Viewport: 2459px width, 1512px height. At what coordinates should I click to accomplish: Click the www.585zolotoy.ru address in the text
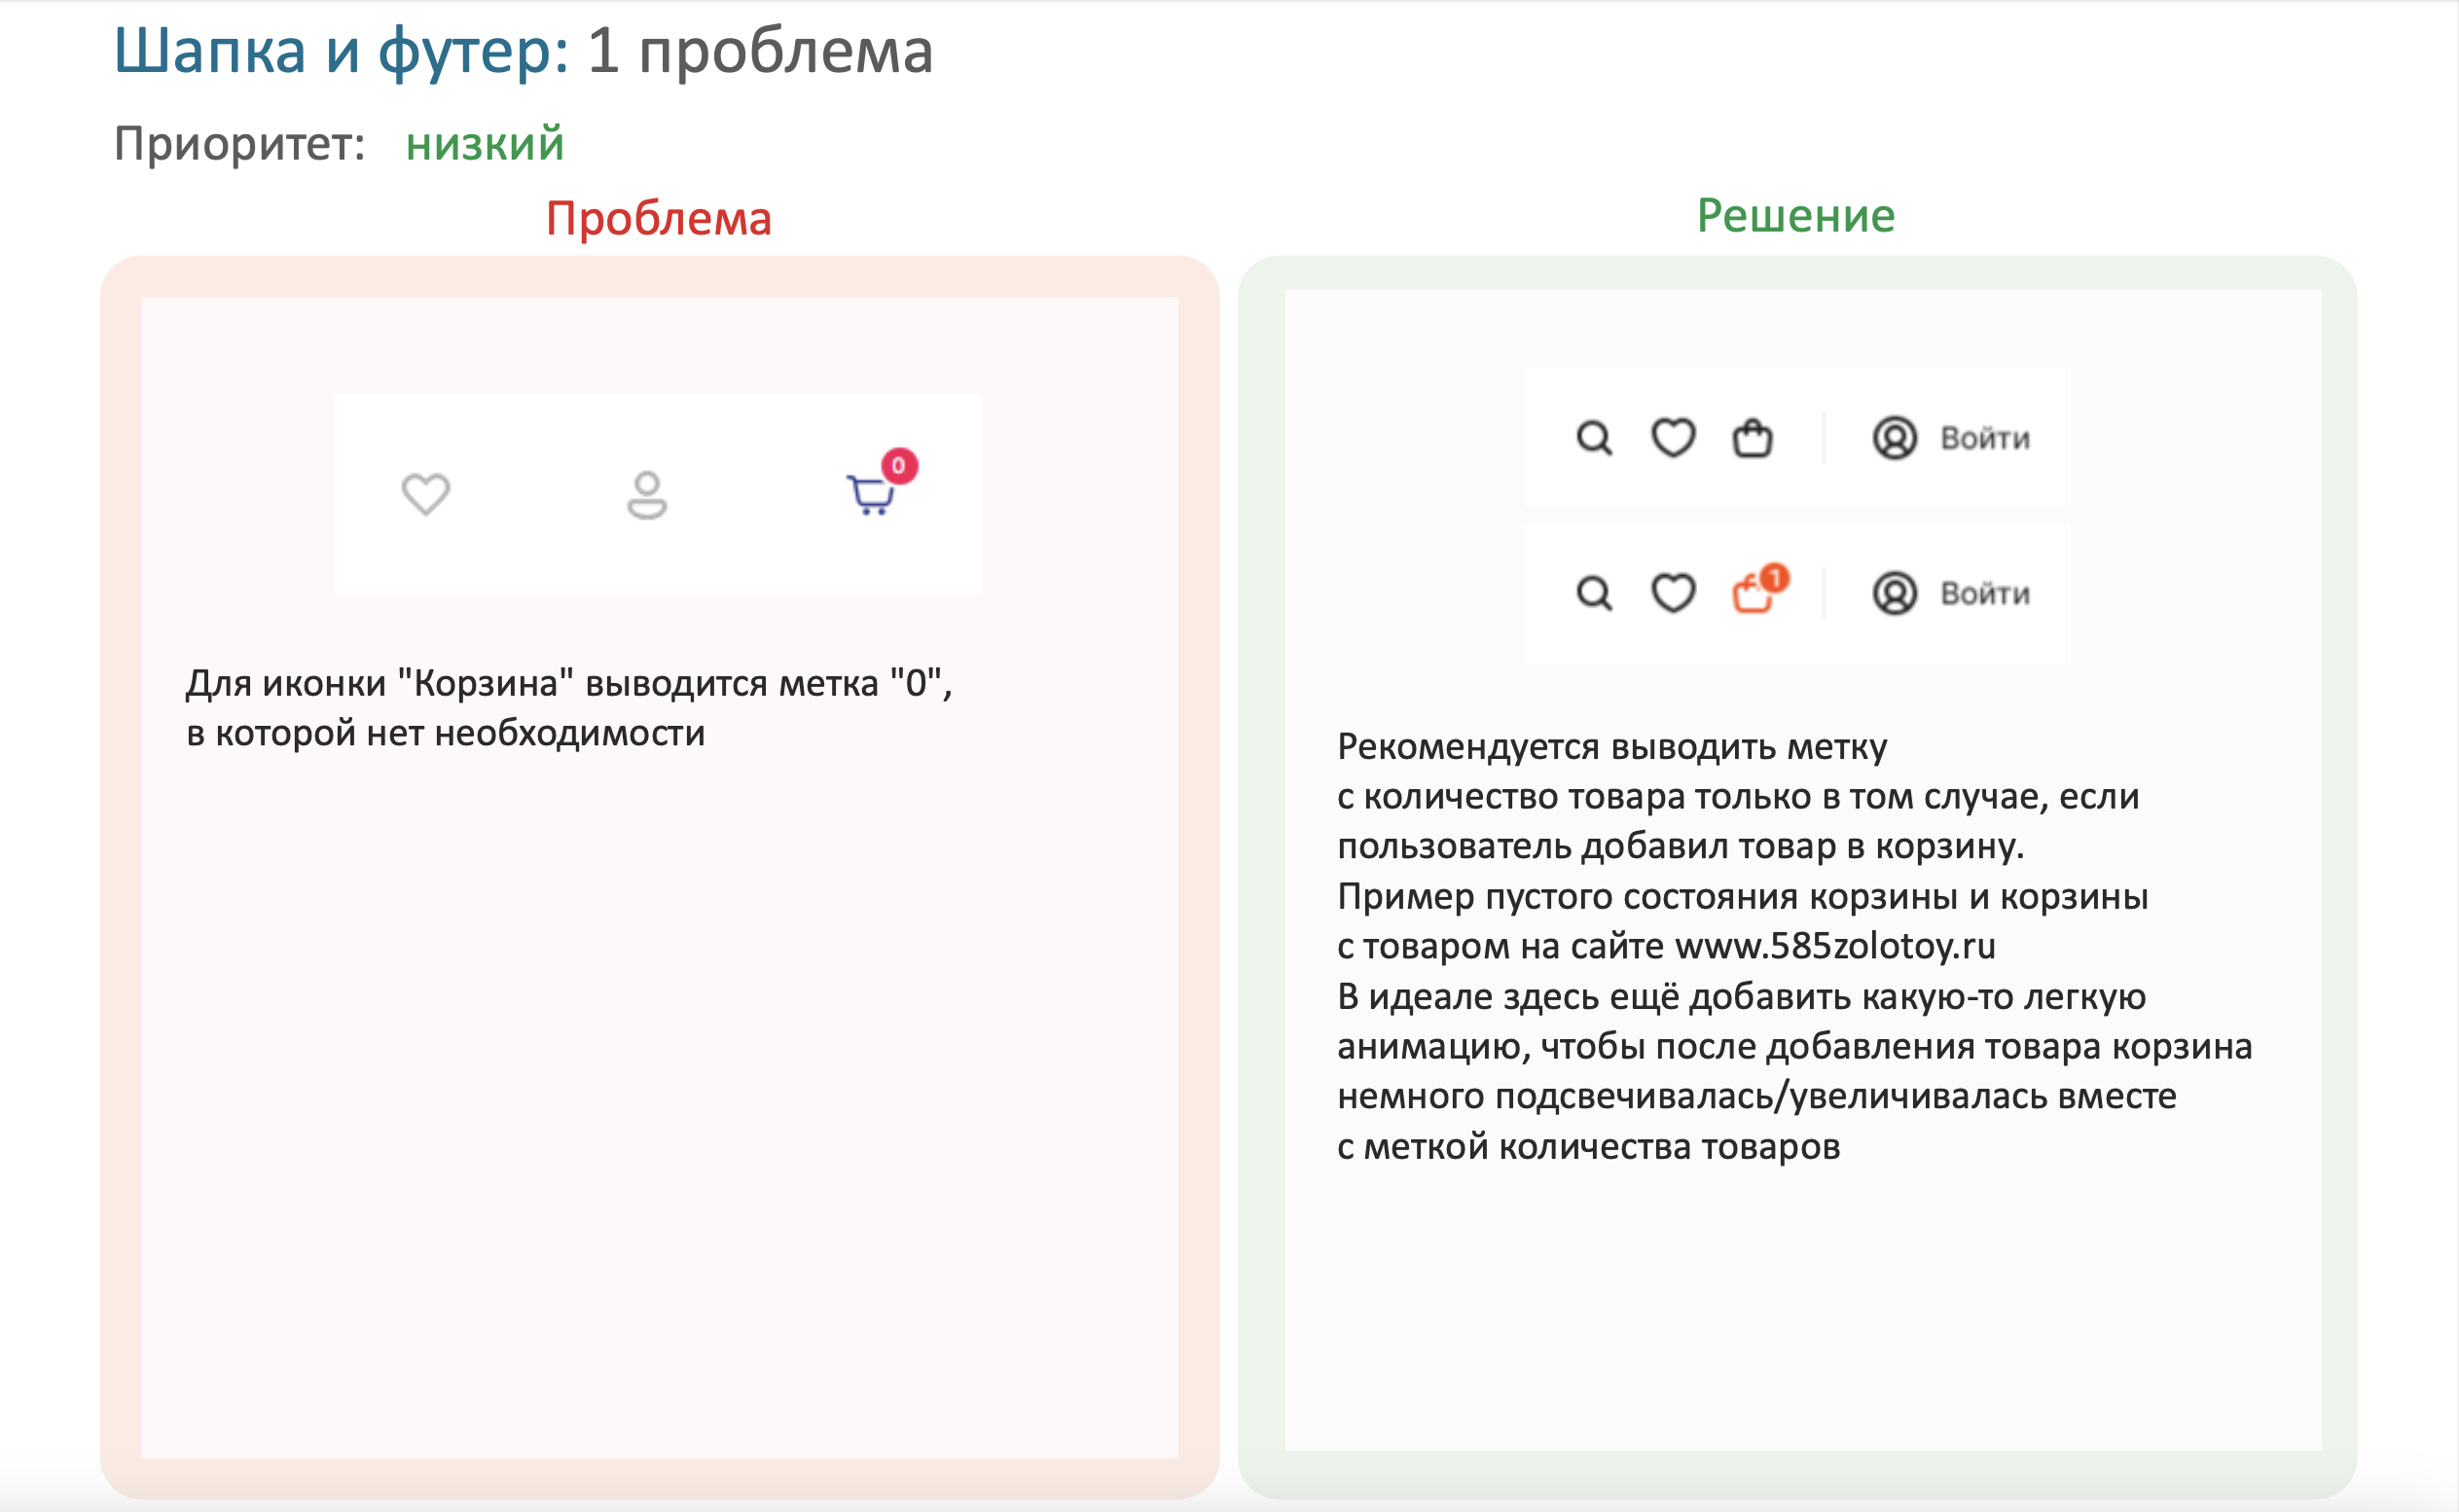click(1835, 946)
